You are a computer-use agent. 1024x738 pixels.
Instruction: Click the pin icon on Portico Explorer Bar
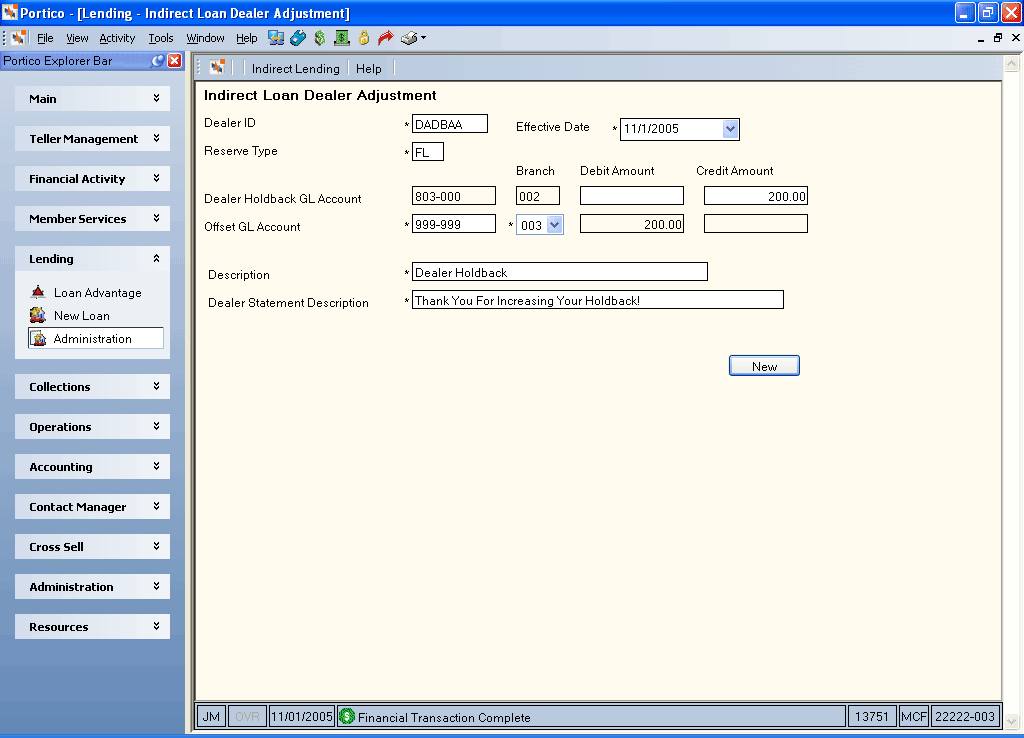(x=157, y=61)
